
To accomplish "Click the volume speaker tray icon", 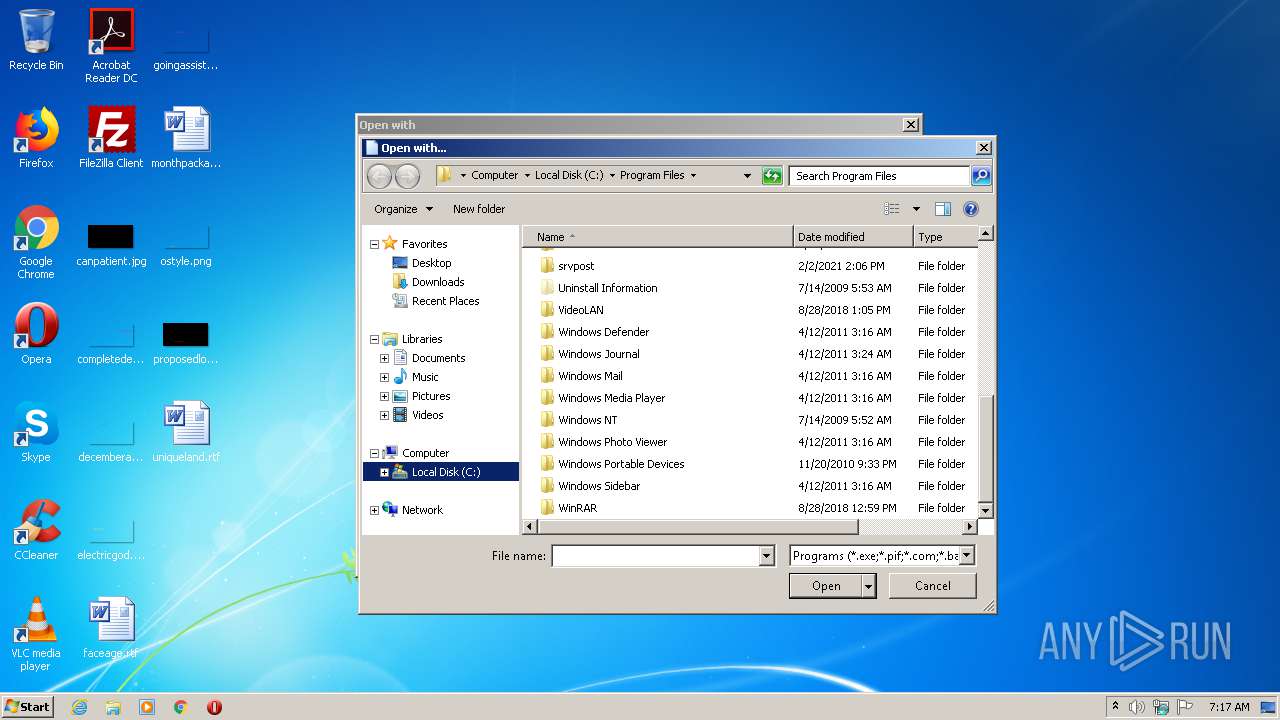I will [x=1137, y=707].
